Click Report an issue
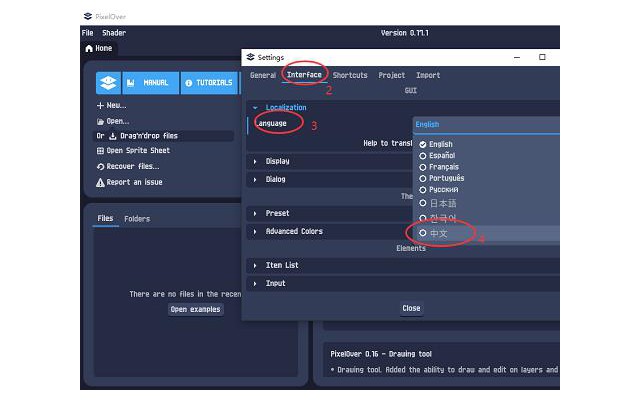Screen dimensions: 640x400 (x=129, y=182)
